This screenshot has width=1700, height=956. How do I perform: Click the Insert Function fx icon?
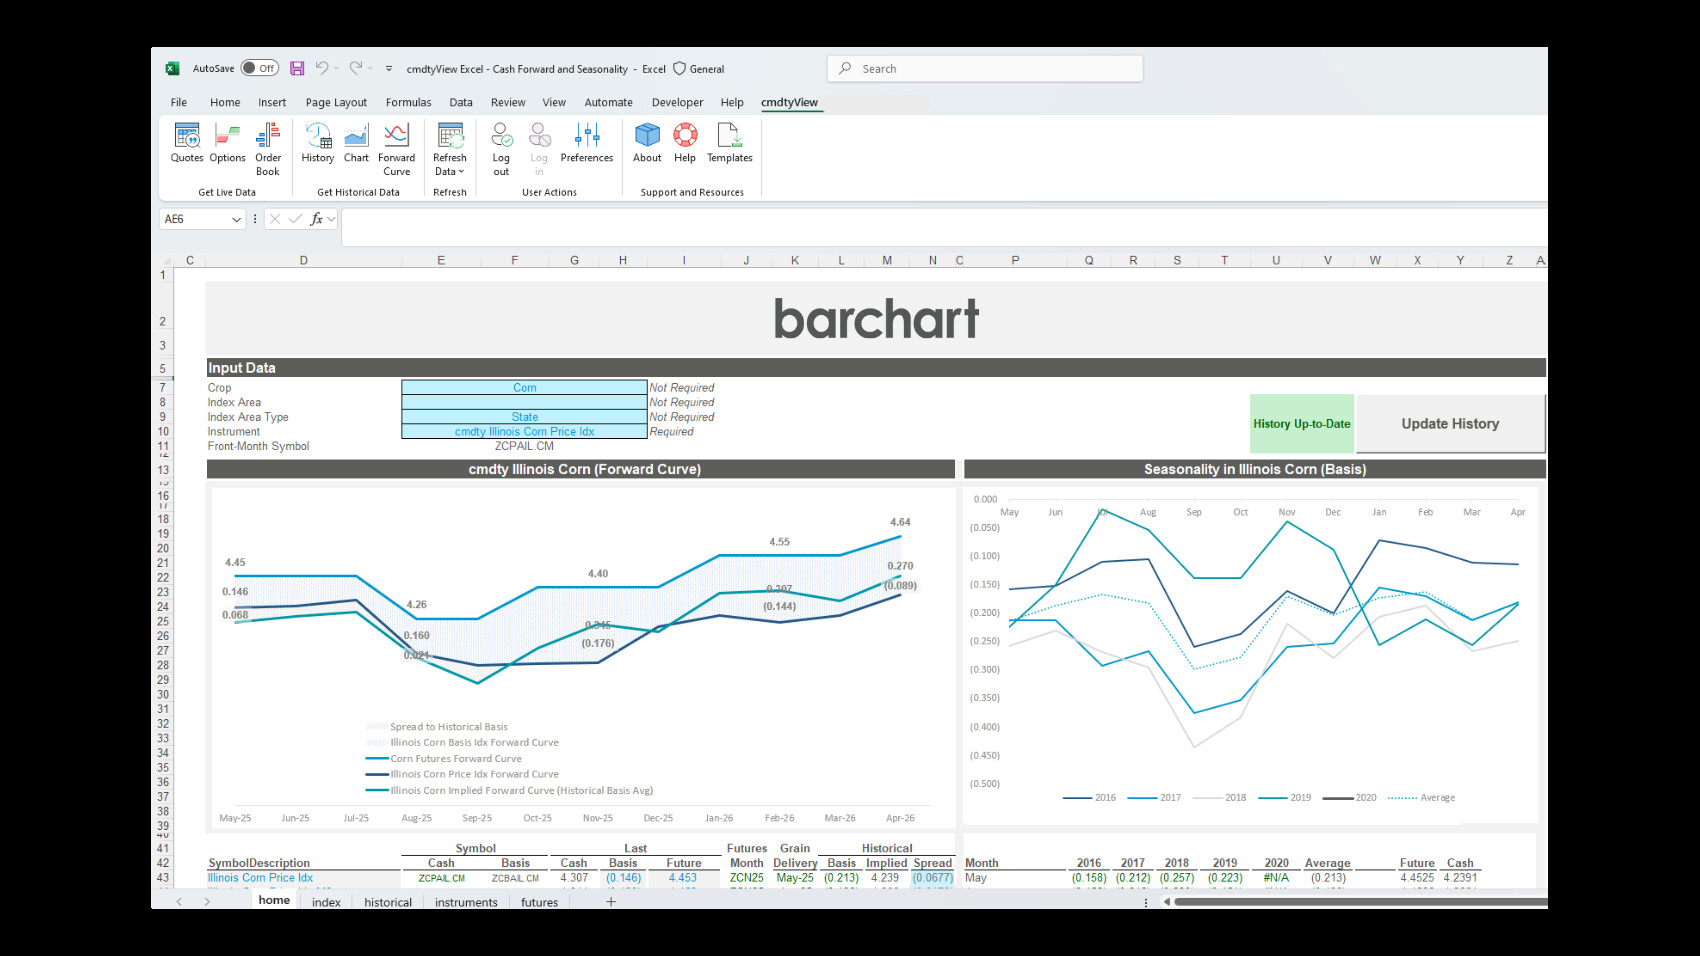[317, 219]
